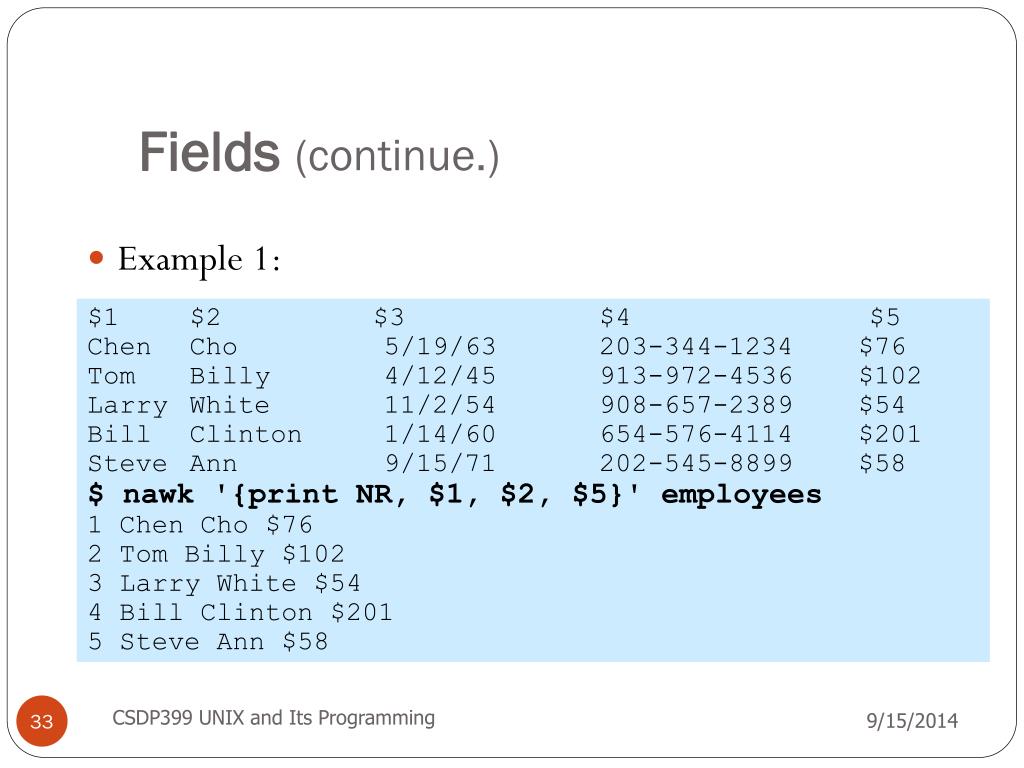1024x768 pixels.
Task: Click the $201 salary in Bill Clinton's input row
Action: coord(890,434)
